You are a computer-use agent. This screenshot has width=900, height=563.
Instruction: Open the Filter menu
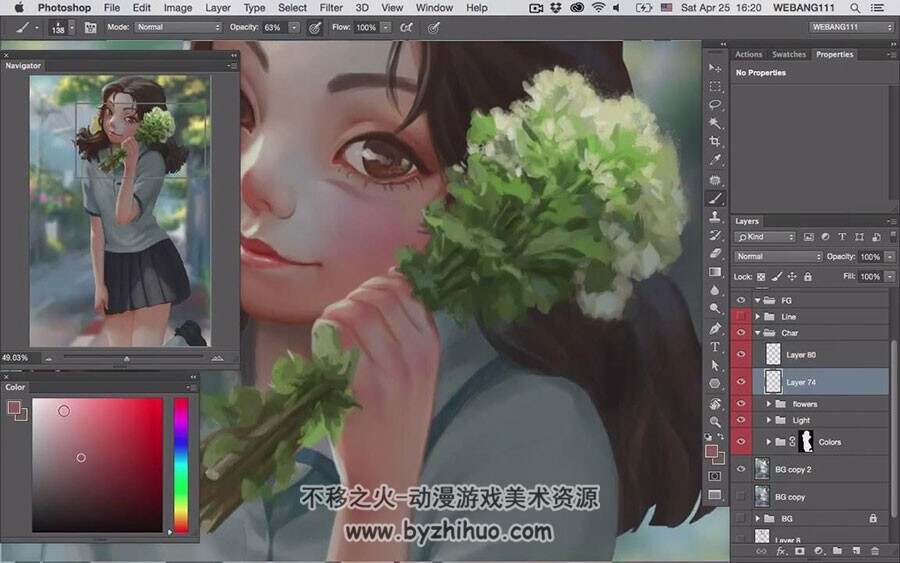331,7
